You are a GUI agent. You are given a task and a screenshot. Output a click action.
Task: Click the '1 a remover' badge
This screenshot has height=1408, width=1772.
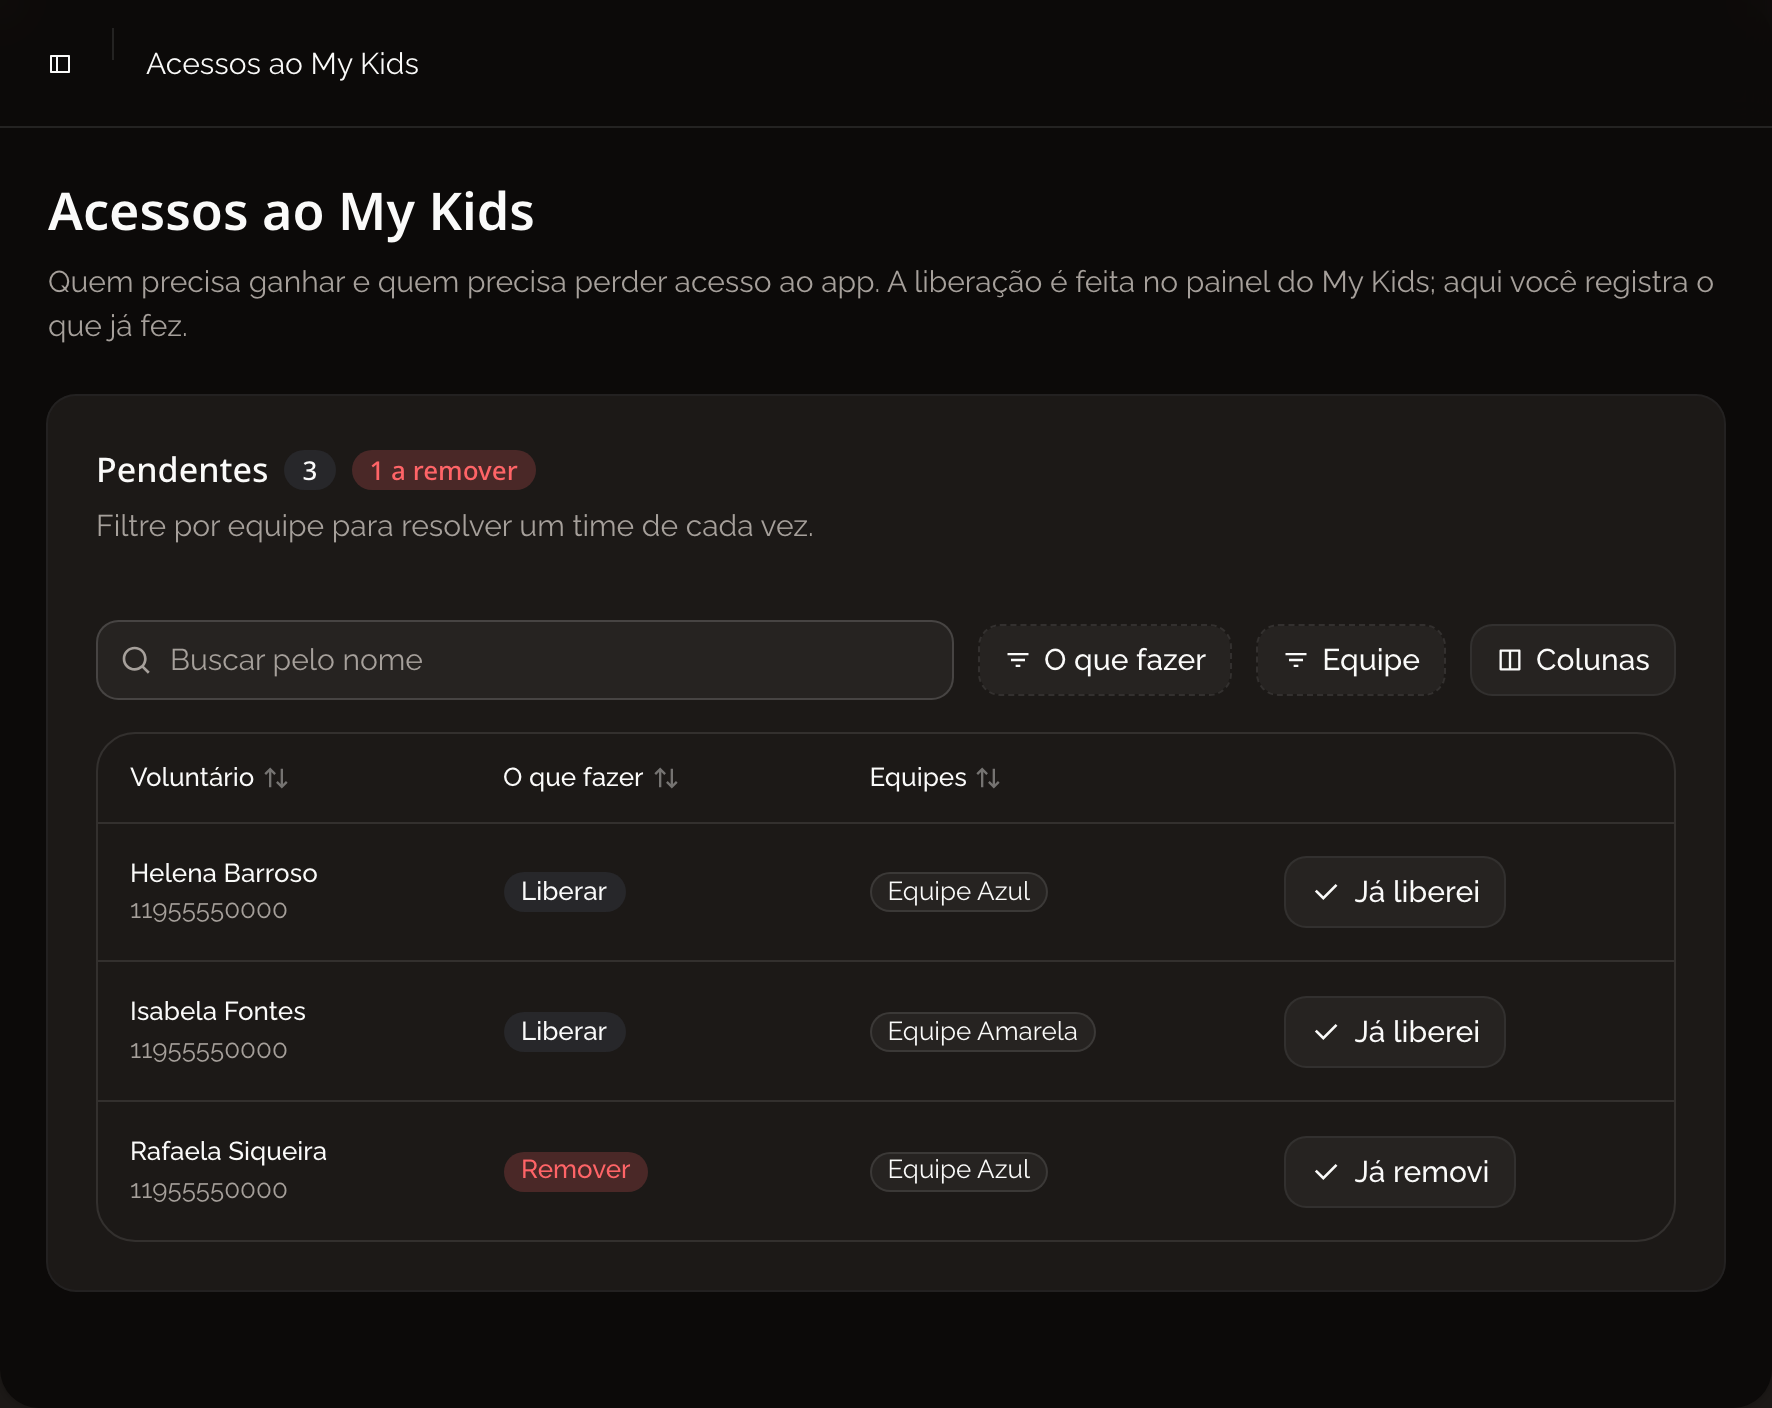(444, 471)
